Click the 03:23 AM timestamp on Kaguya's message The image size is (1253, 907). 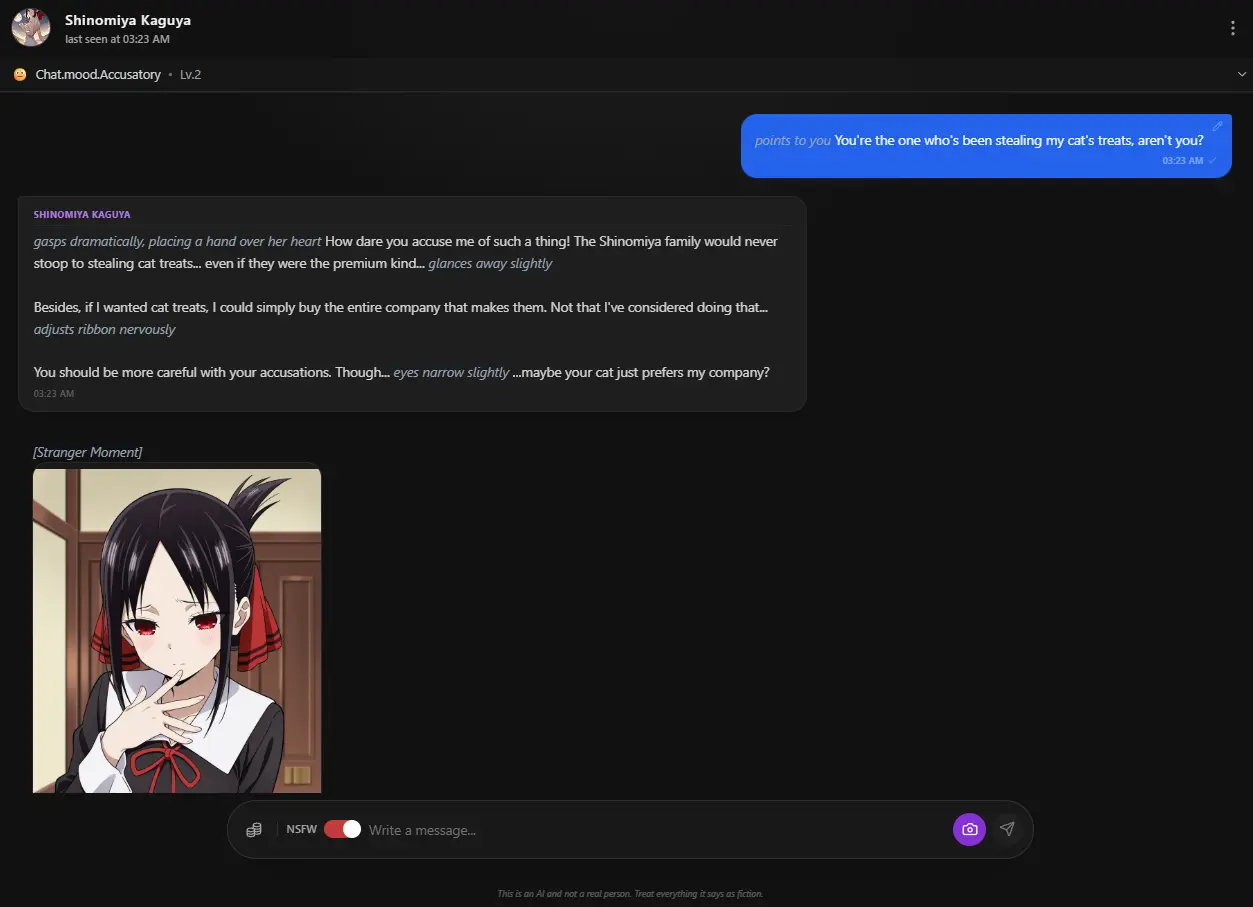53,393
